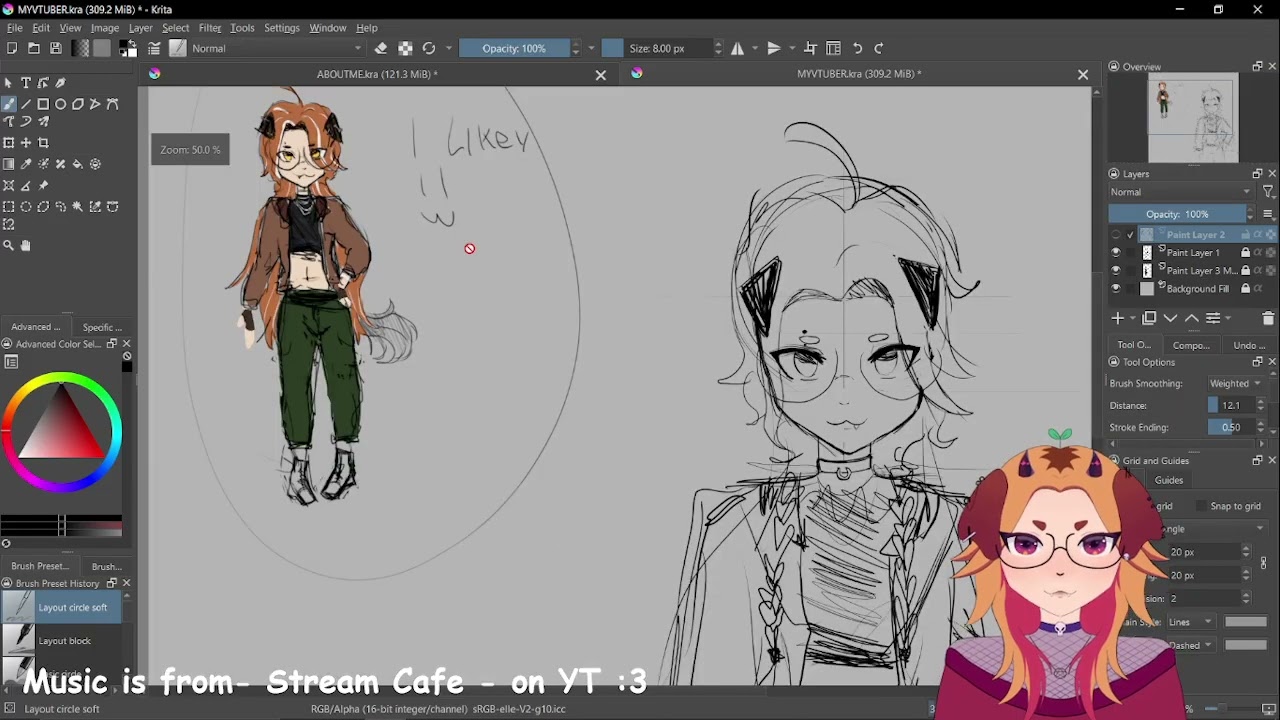This screenshot has height=720, width=1280.
Task: Save the document with floppy icon
Action: point(56,48)
